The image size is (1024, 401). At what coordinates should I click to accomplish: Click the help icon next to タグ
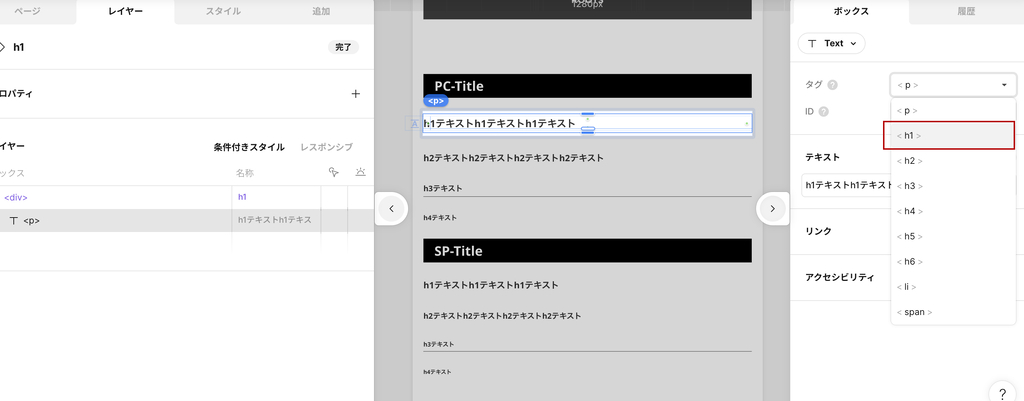pos(833,86)
